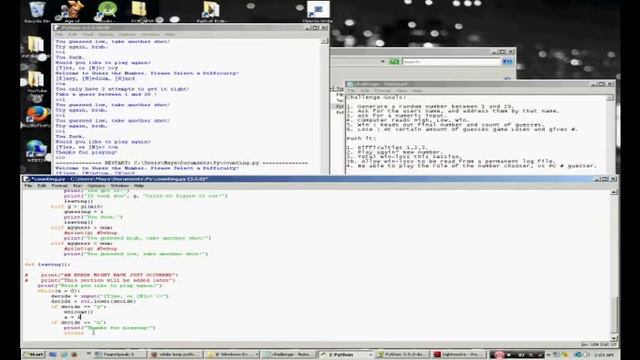Screen dimensions: 640x360
Task: Open the globe network icon on desktop
Action: (36, 151)
